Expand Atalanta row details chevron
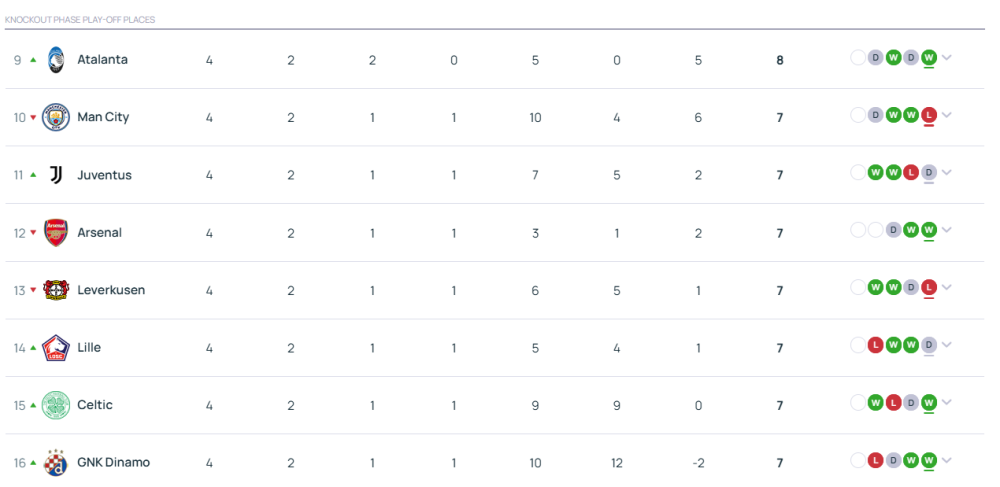The image size is (1000, 487). pyautogui.click(x=946, y=57)
